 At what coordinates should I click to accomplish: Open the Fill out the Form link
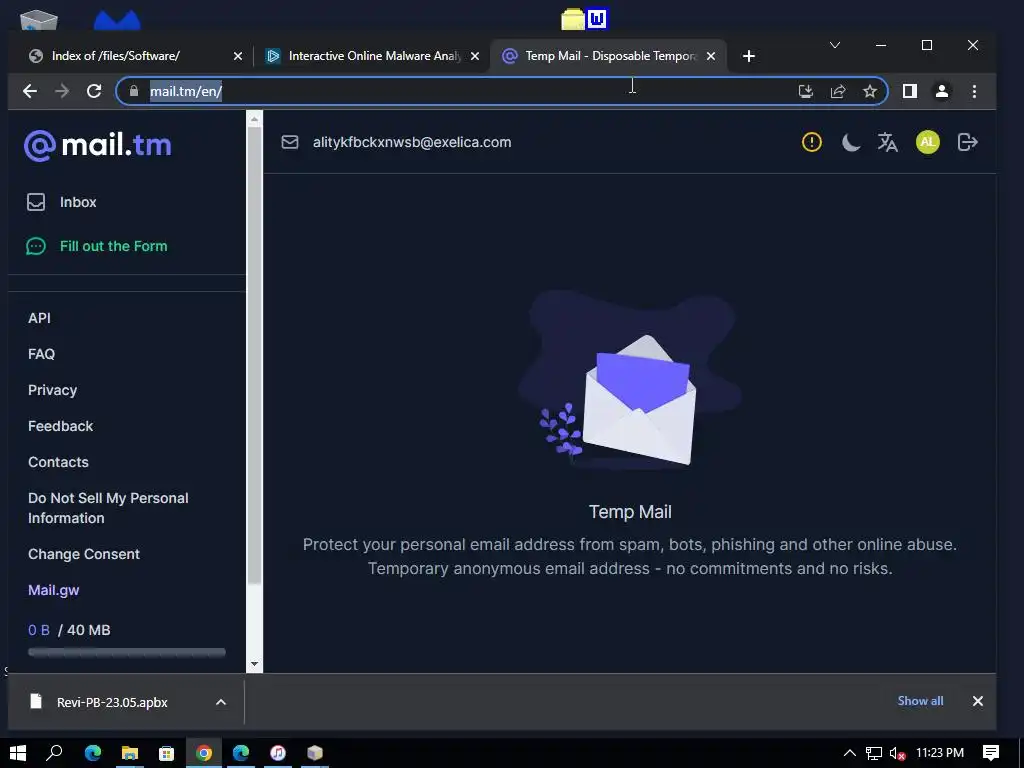point(97,246)
